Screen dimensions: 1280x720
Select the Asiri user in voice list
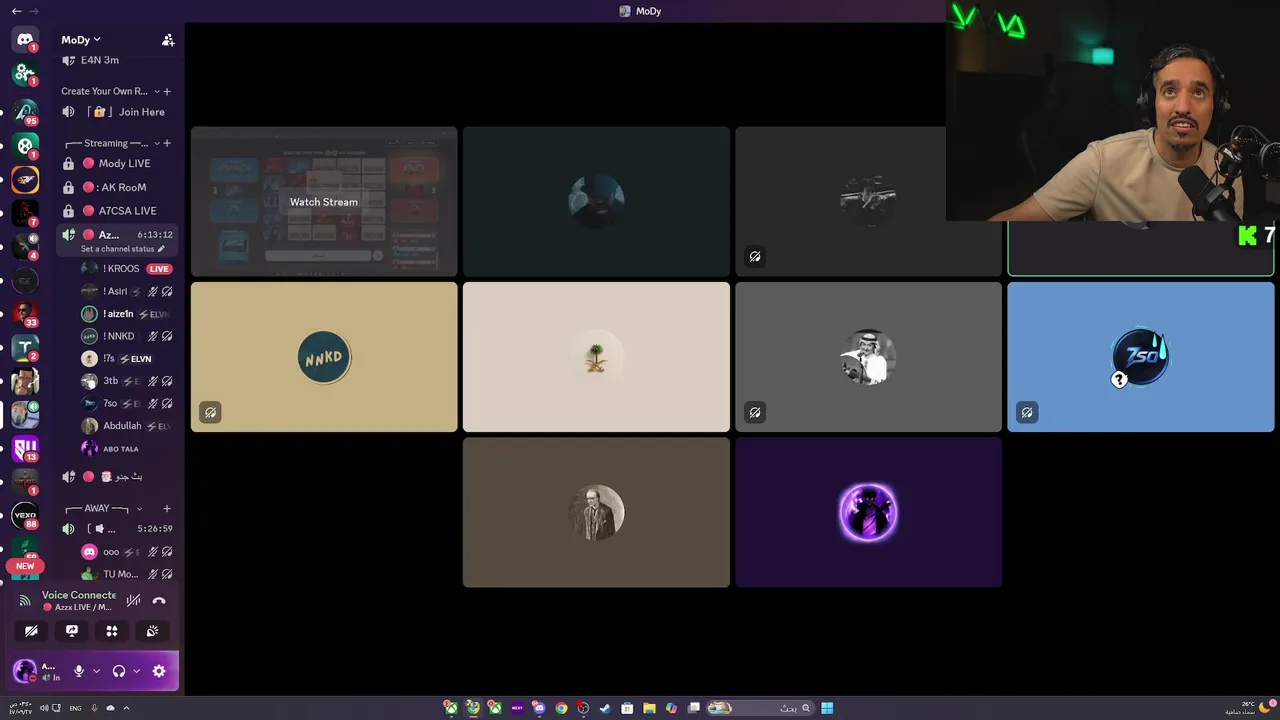click(x=127, y=291)
